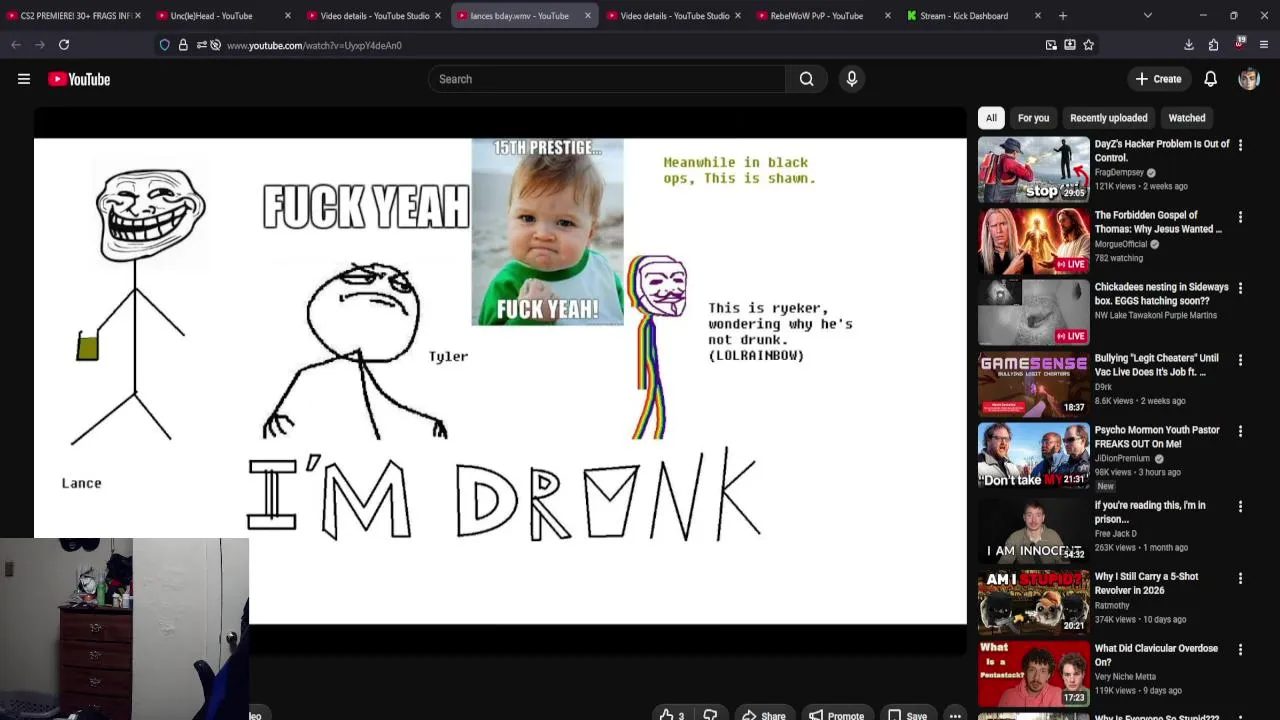Open the browser extensions puzzle icon
The height and width of the screenshot is (720, 1280).
[x=1213, y=45]
